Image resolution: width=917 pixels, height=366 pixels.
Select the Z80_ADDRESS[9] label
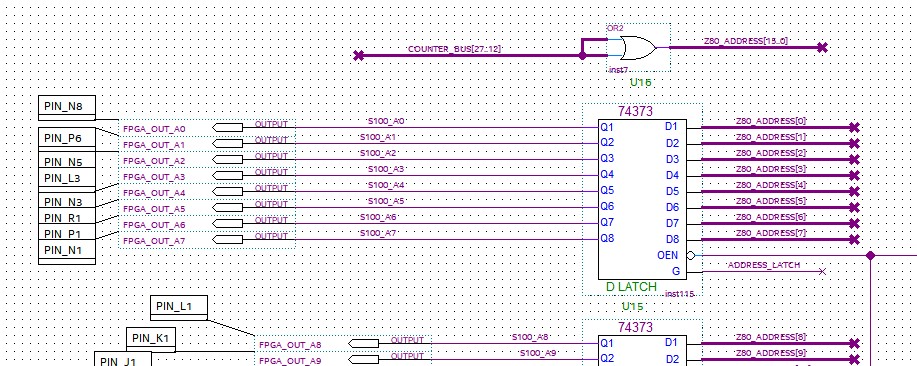click(771, 353)
